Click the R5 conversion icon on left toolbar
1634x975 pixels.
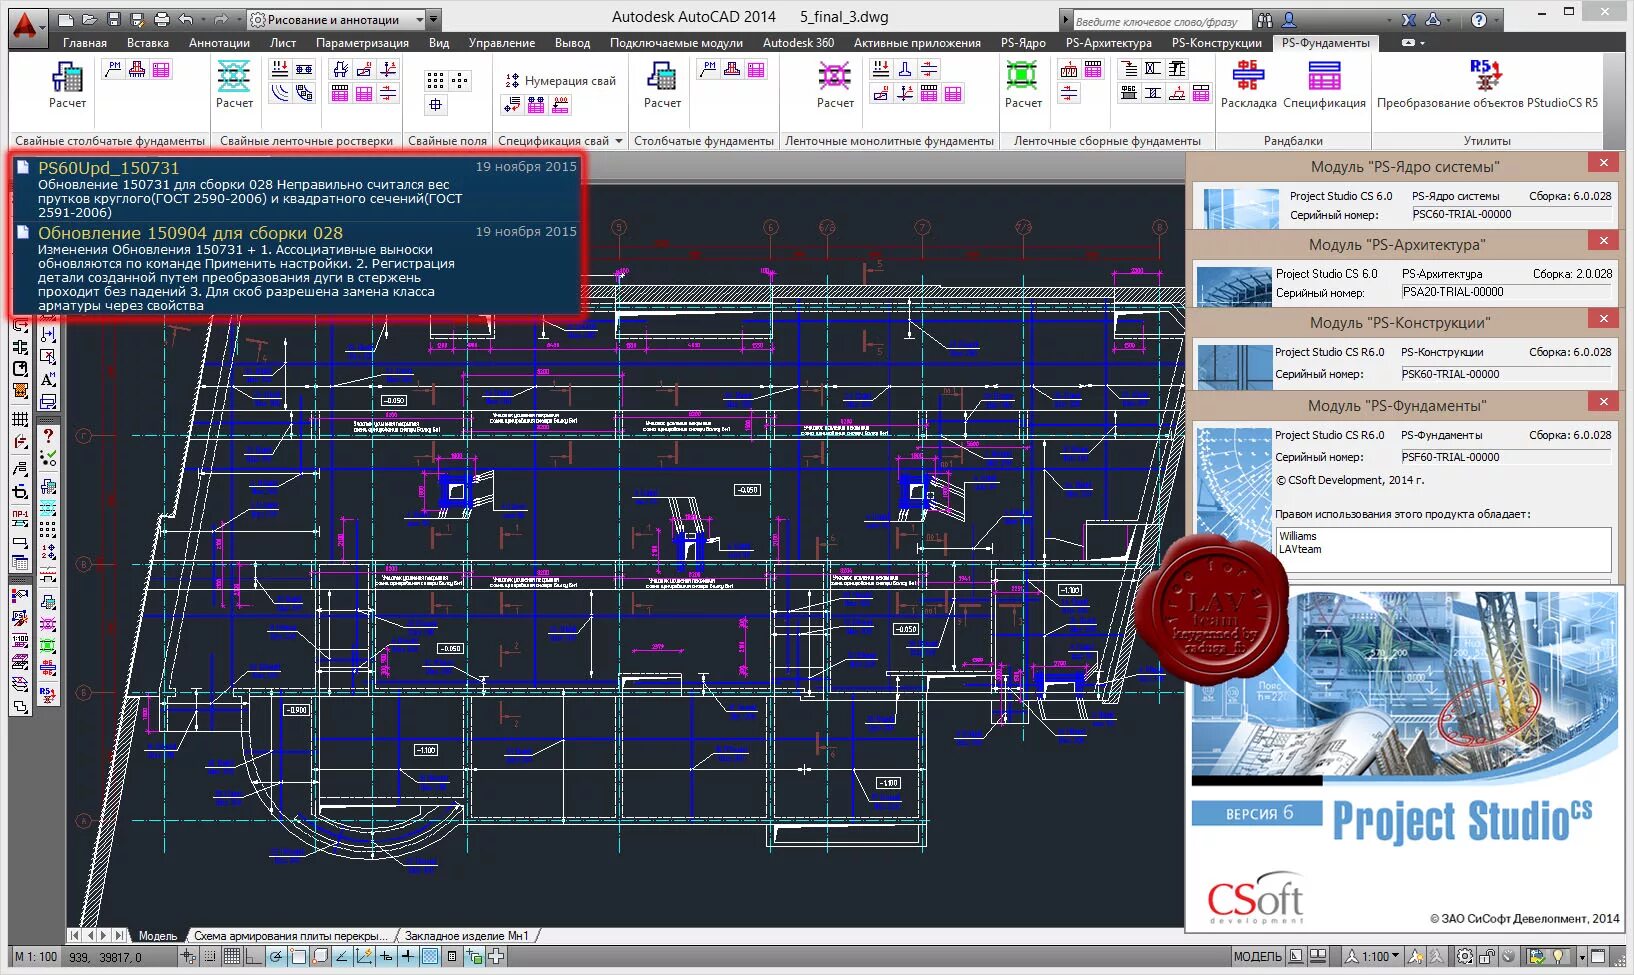tap(47, 693)
